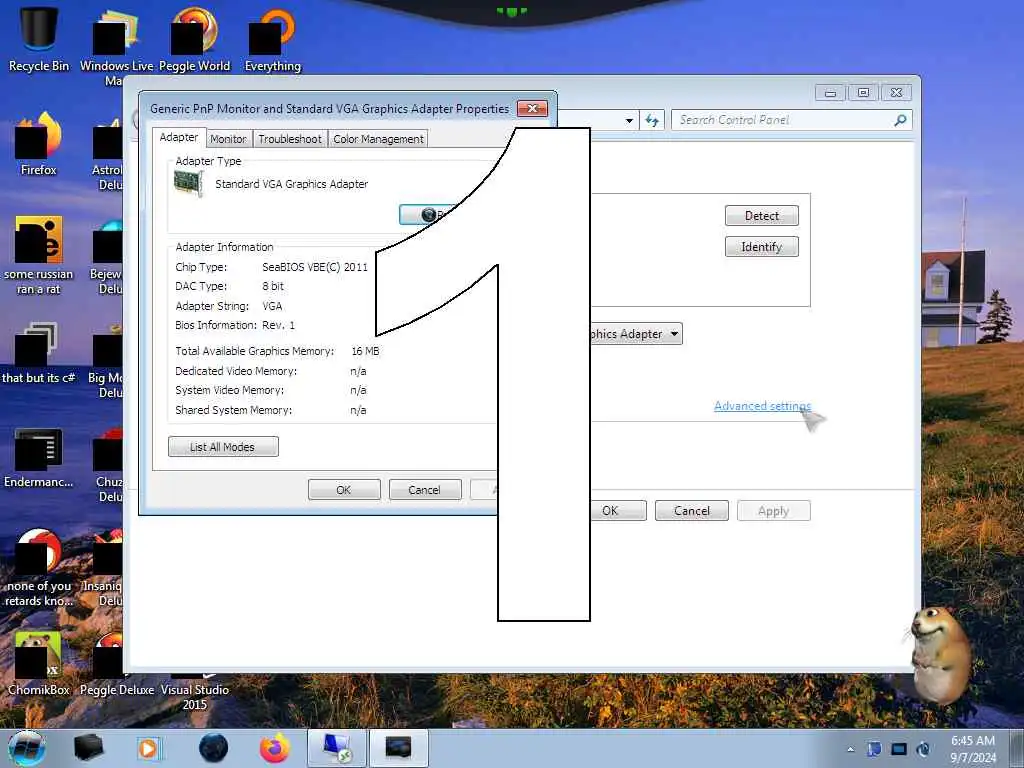Open the Endermanc... desktop icon
This screenshot has width=1024, height=768.
pos(39,457)
